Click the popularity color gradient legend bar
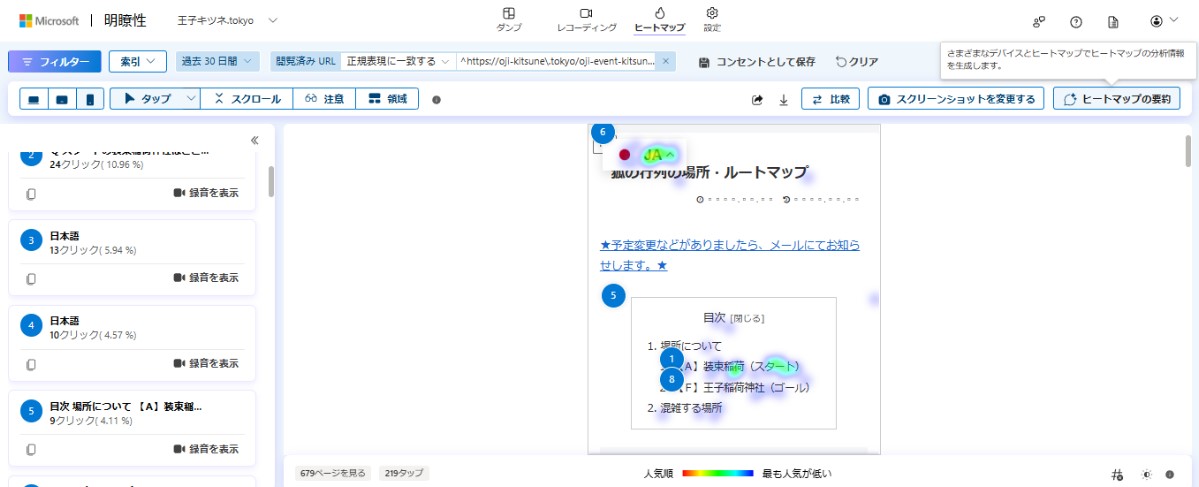The width and height of the screenshot is (1199, 487). (717, 473)
